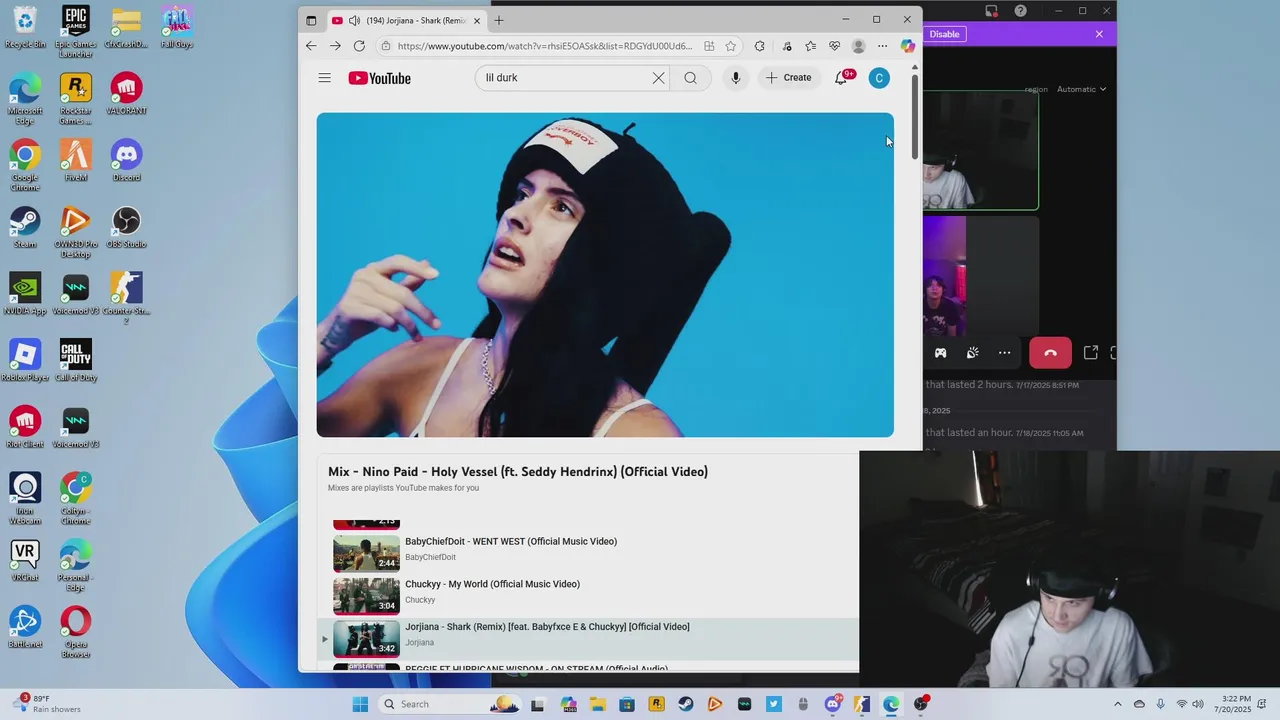
Task: Open Steam from the taskbar
Action: pyautogui.click(x=686, y=704)
